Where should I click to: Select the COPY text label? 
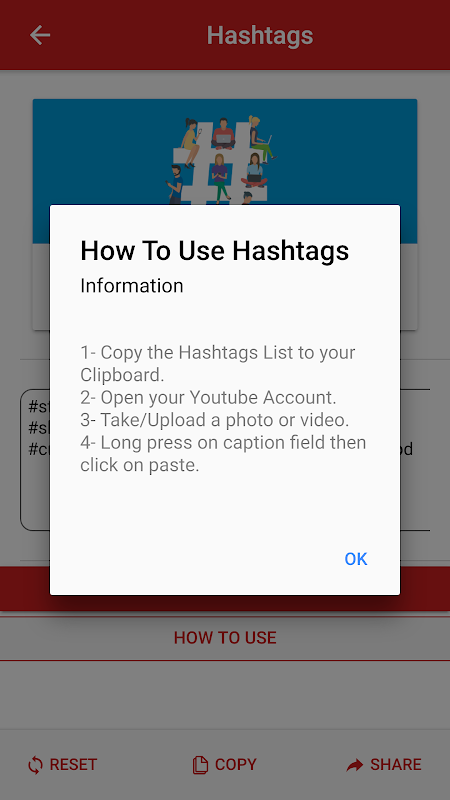236,765
